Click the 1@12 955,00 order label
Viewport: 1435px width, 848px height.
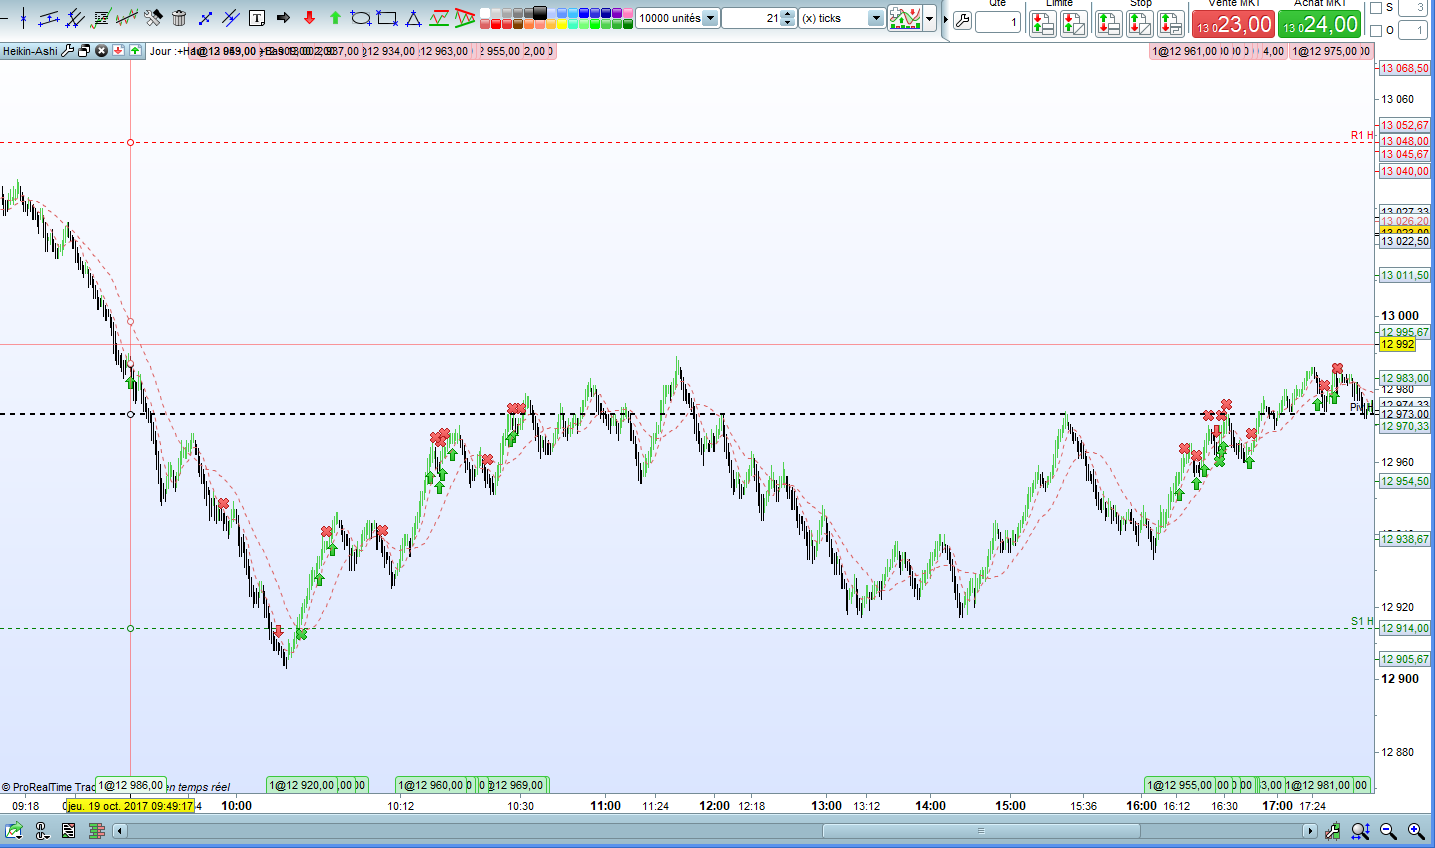click(1180, 785)
